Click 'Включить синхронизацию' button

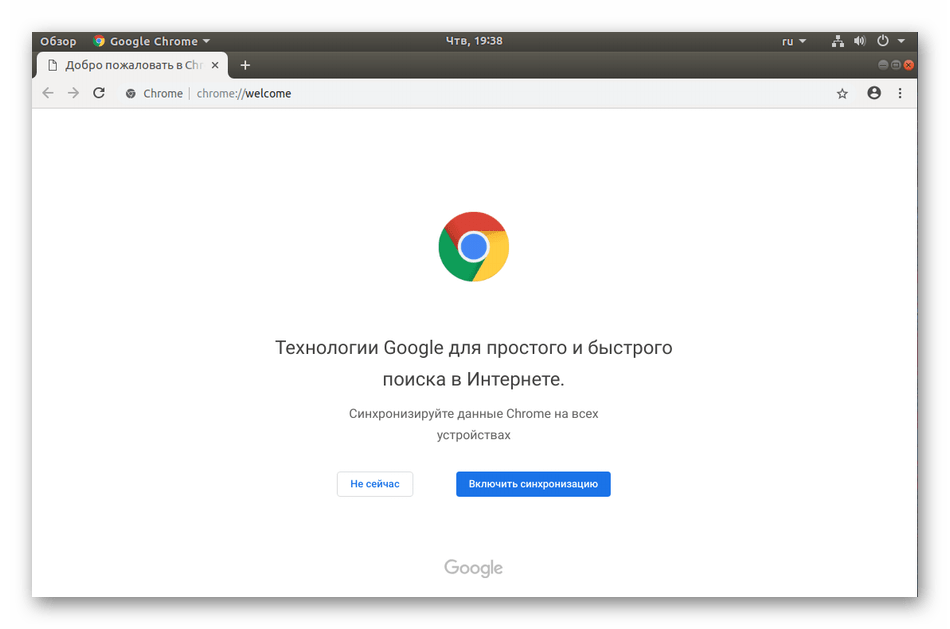[x=533, y=484]
